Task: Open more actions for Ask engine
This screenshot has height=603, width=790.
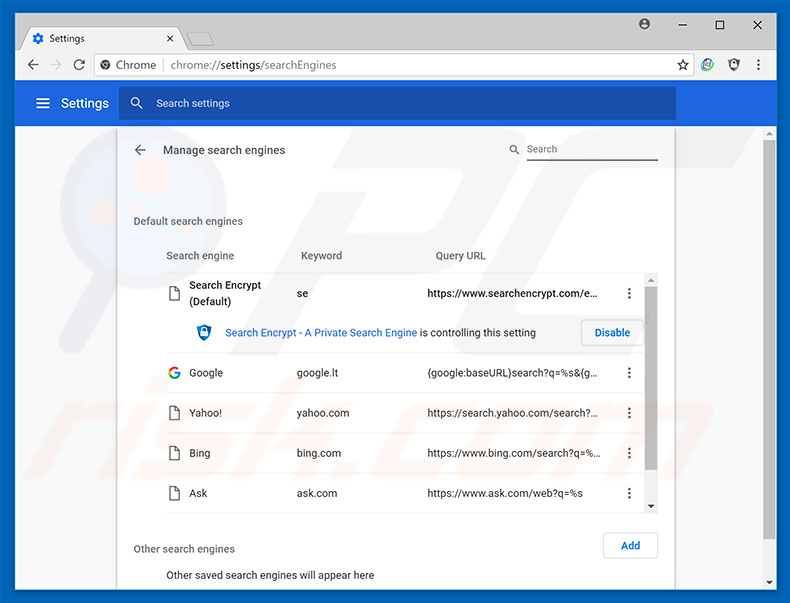Action: tap(629, 493)
